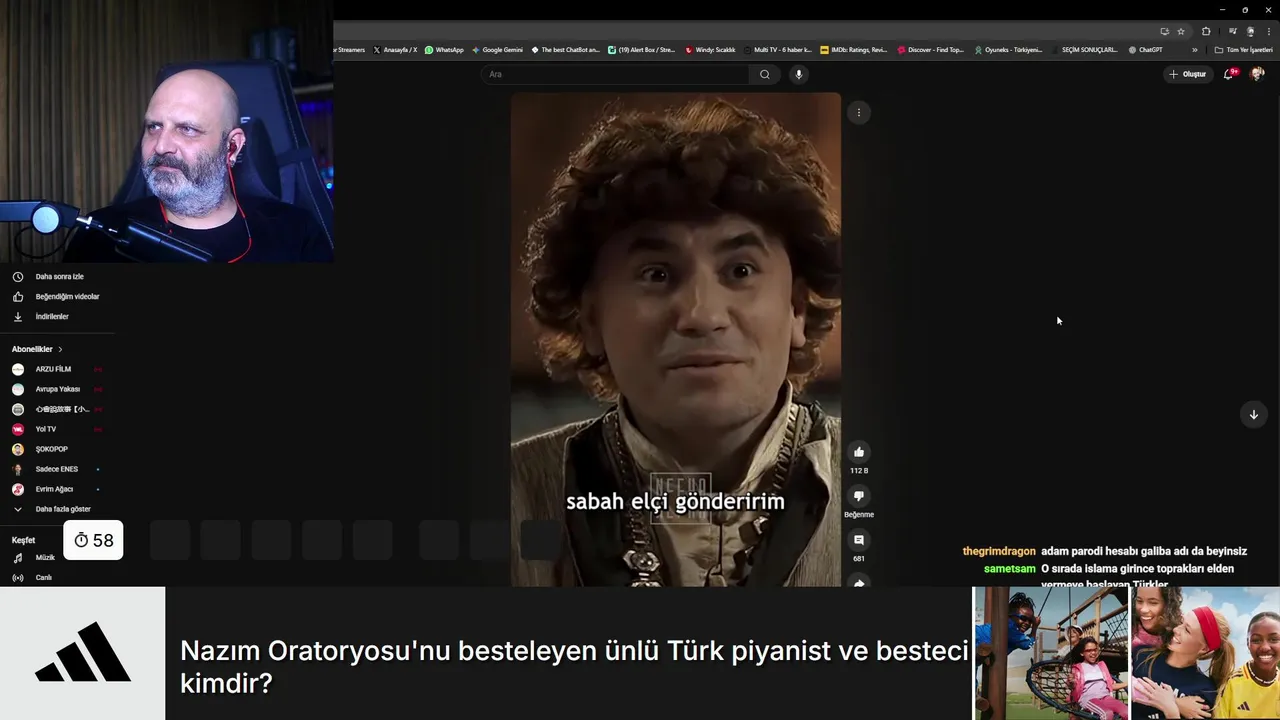This screenshot has height=720, width=1280.
Task: Activate voice search microphone
Action: pyautogui.click(x=798, y=74)
